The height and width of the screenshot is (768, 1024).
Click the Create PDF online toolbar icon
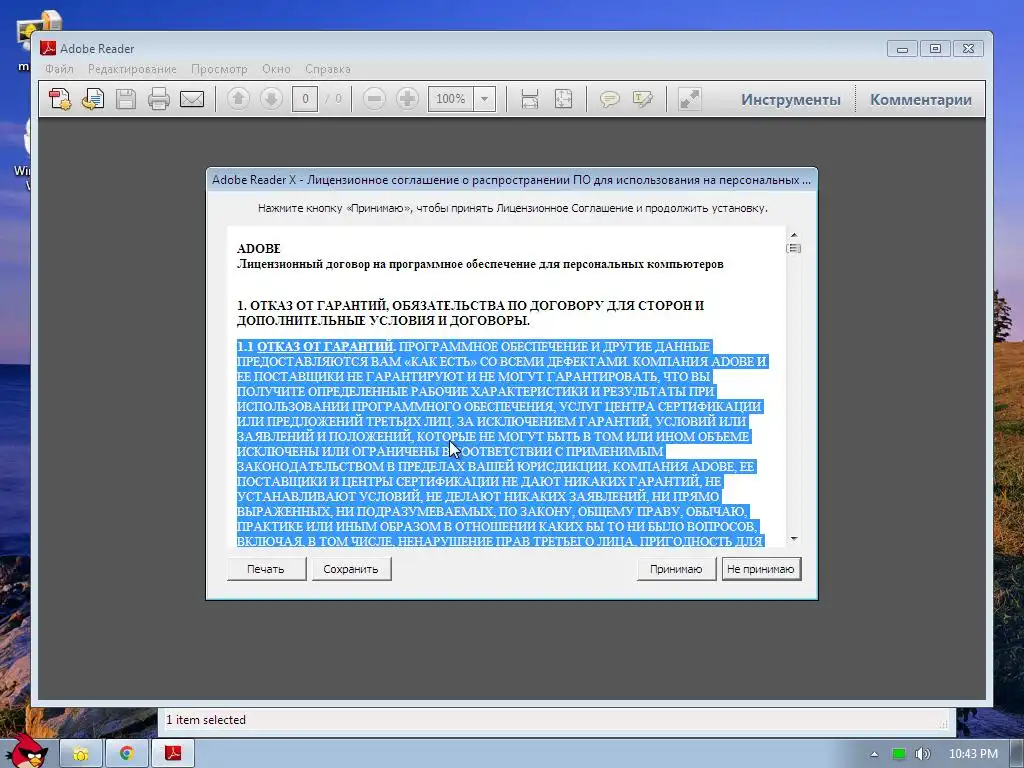click(60, 99)
